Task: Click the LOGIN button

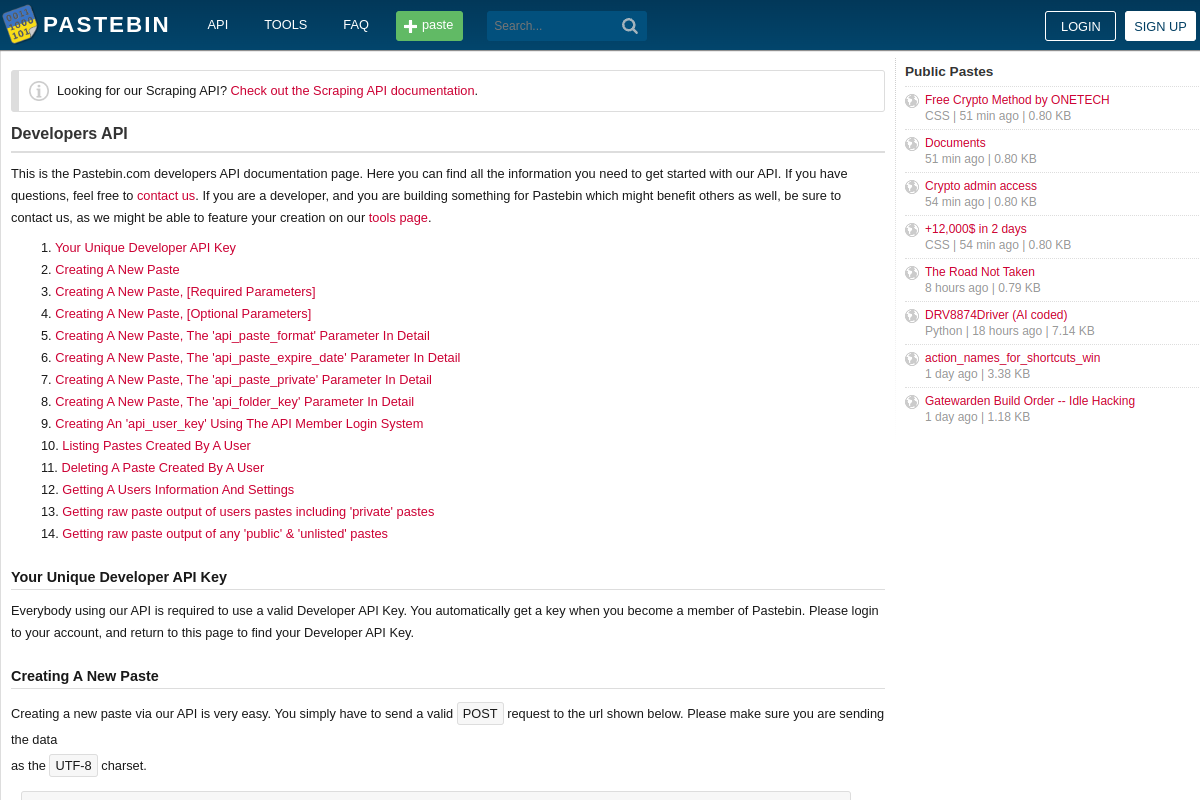Action: [1080, 26]
